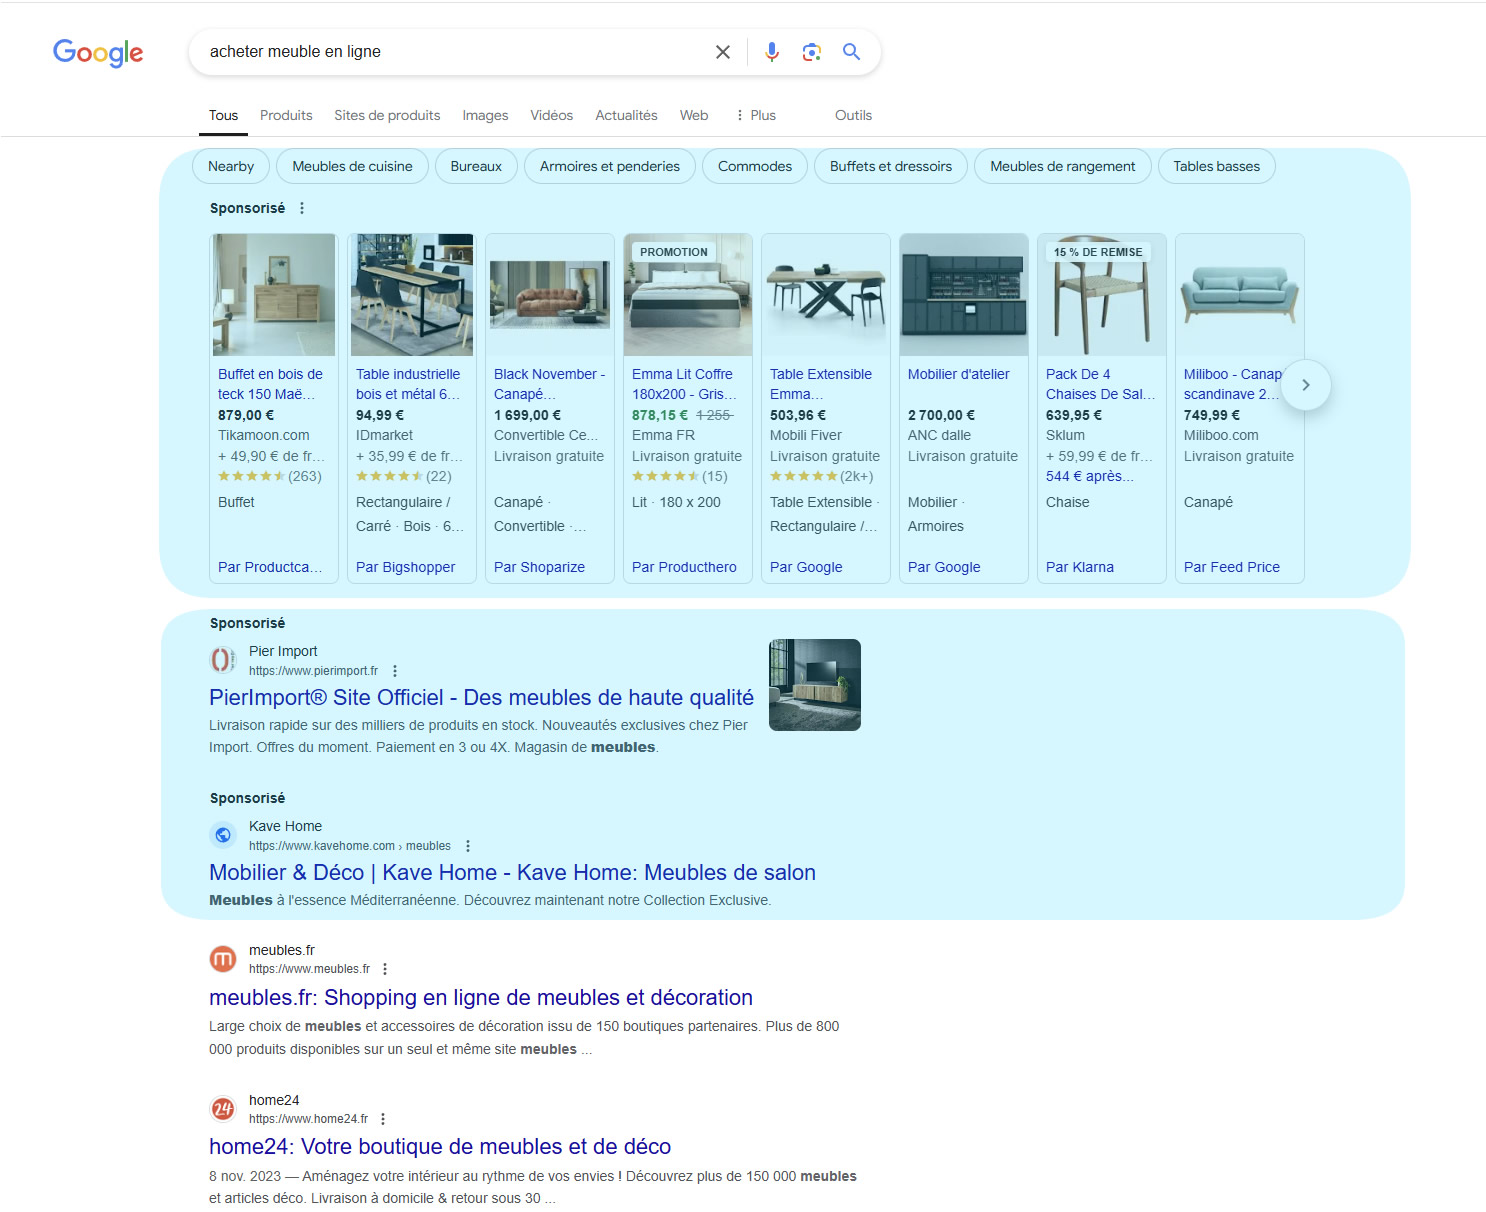Open the Outils search tools
The image size is (1486, 1212).
(853, 115)
